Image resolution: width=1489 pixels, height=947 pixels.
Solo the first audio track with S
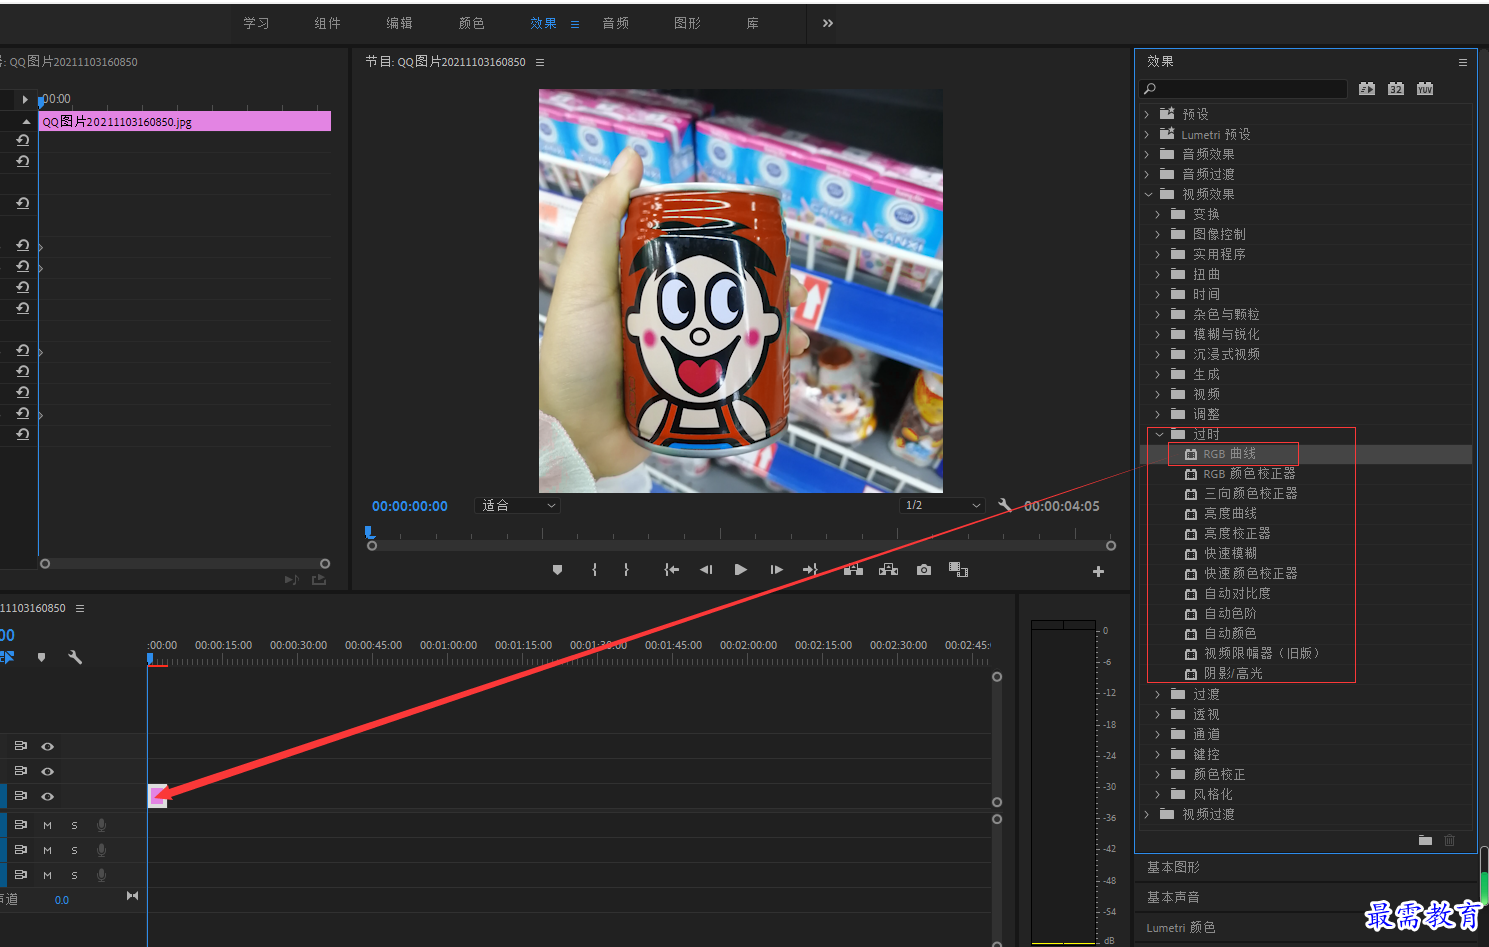tap(74, 825)
